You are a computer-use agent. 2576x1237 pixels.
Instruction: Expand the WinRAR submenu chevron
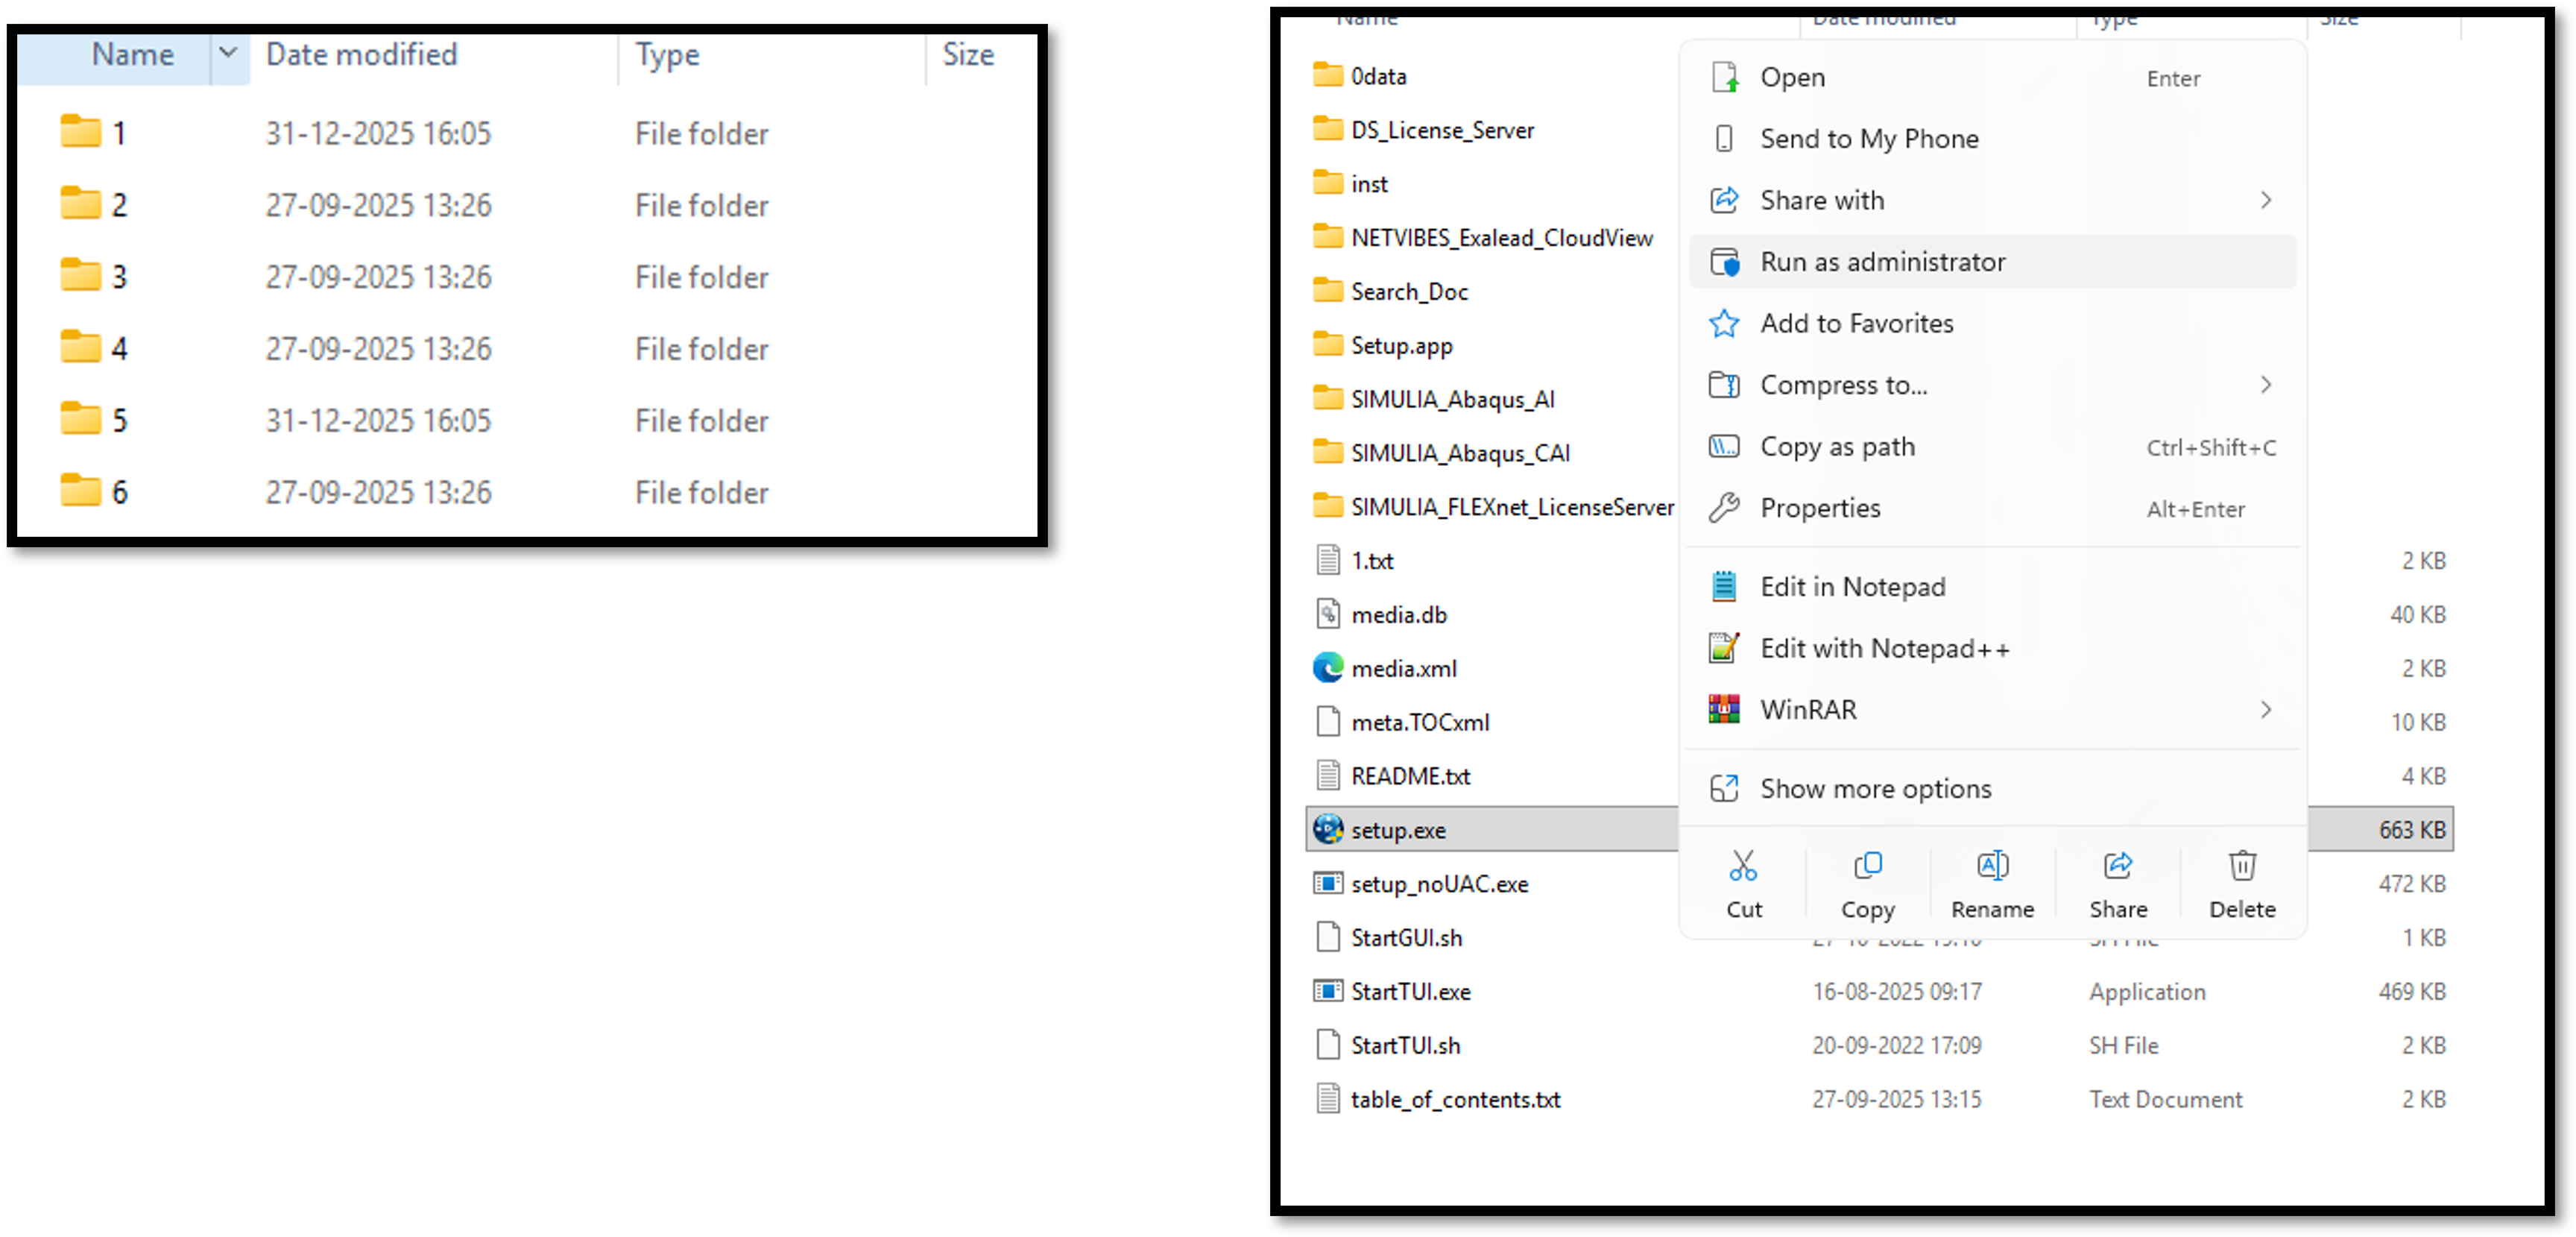click(2265, 710)
